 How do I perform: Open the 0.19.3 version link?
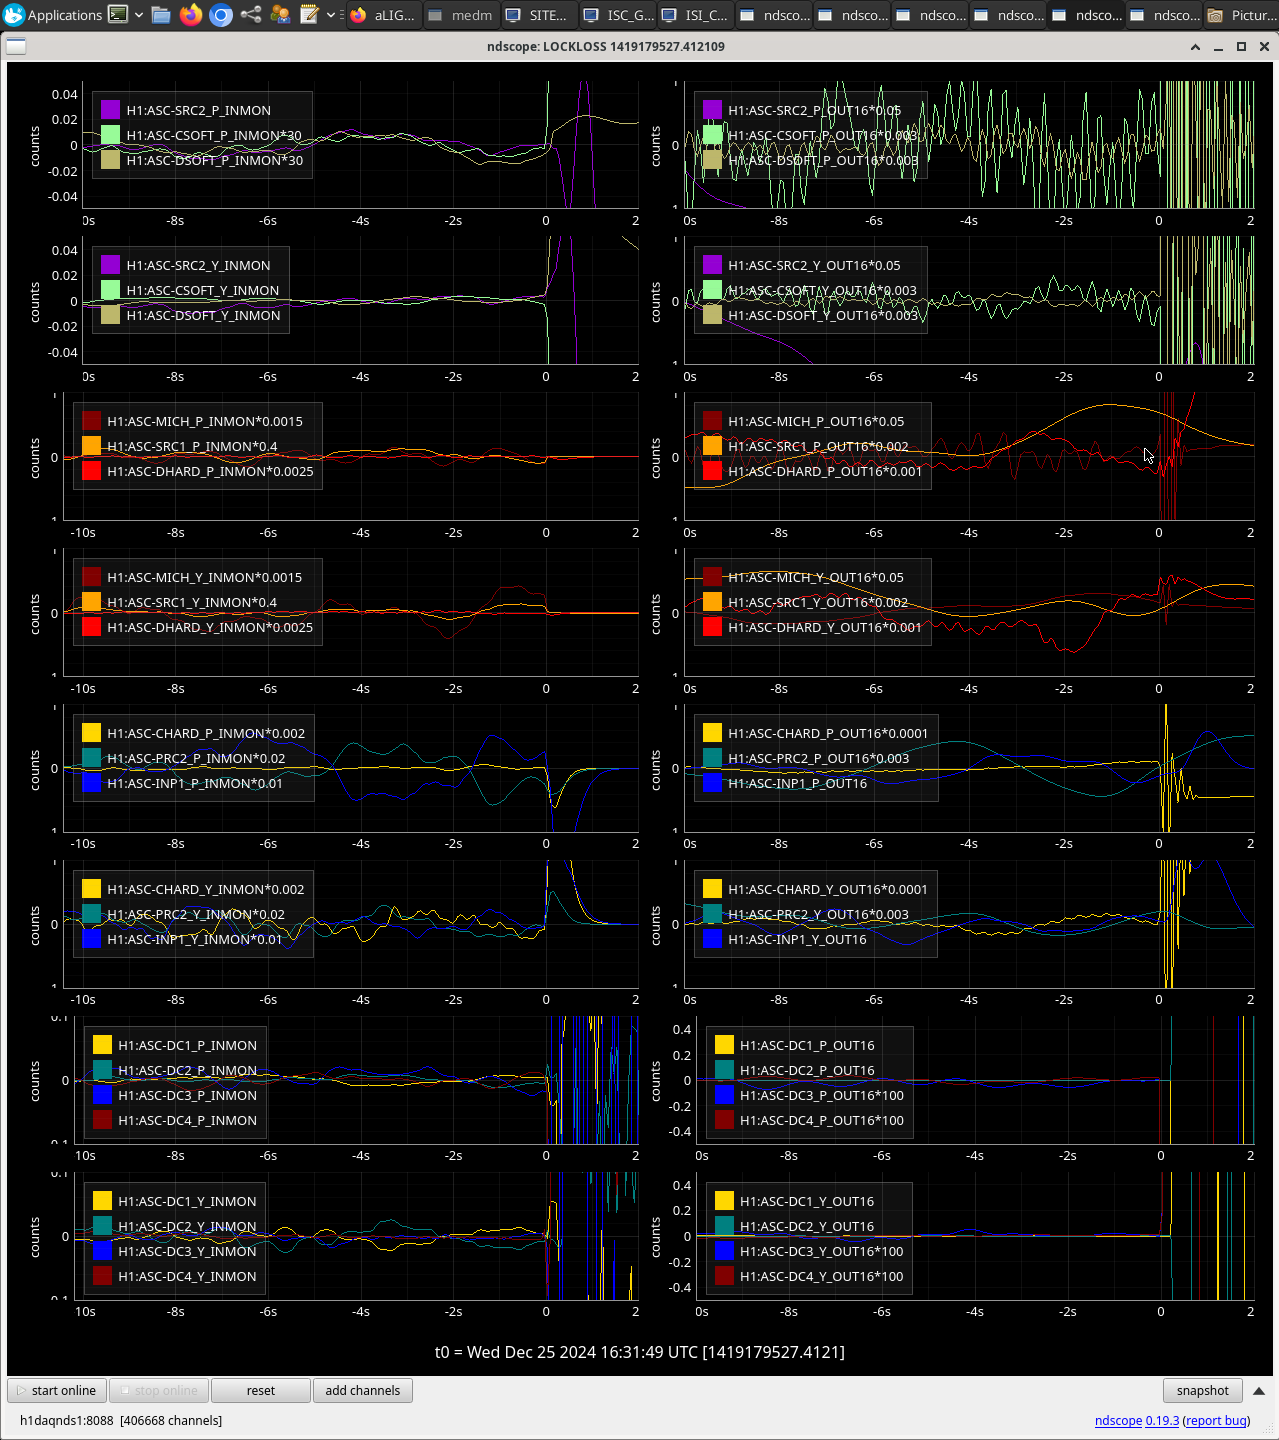(x=1162, y=1421)
